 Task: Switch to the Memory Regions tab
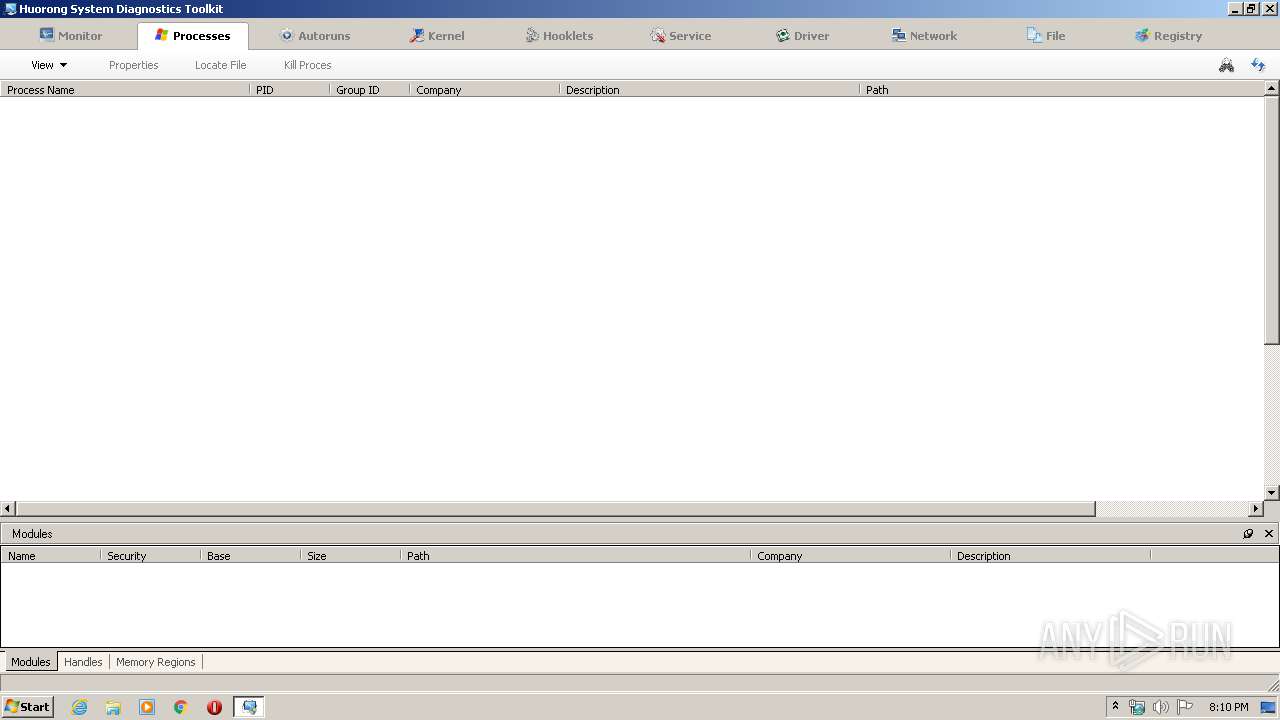pyautogui.click(x=156, y=662)
